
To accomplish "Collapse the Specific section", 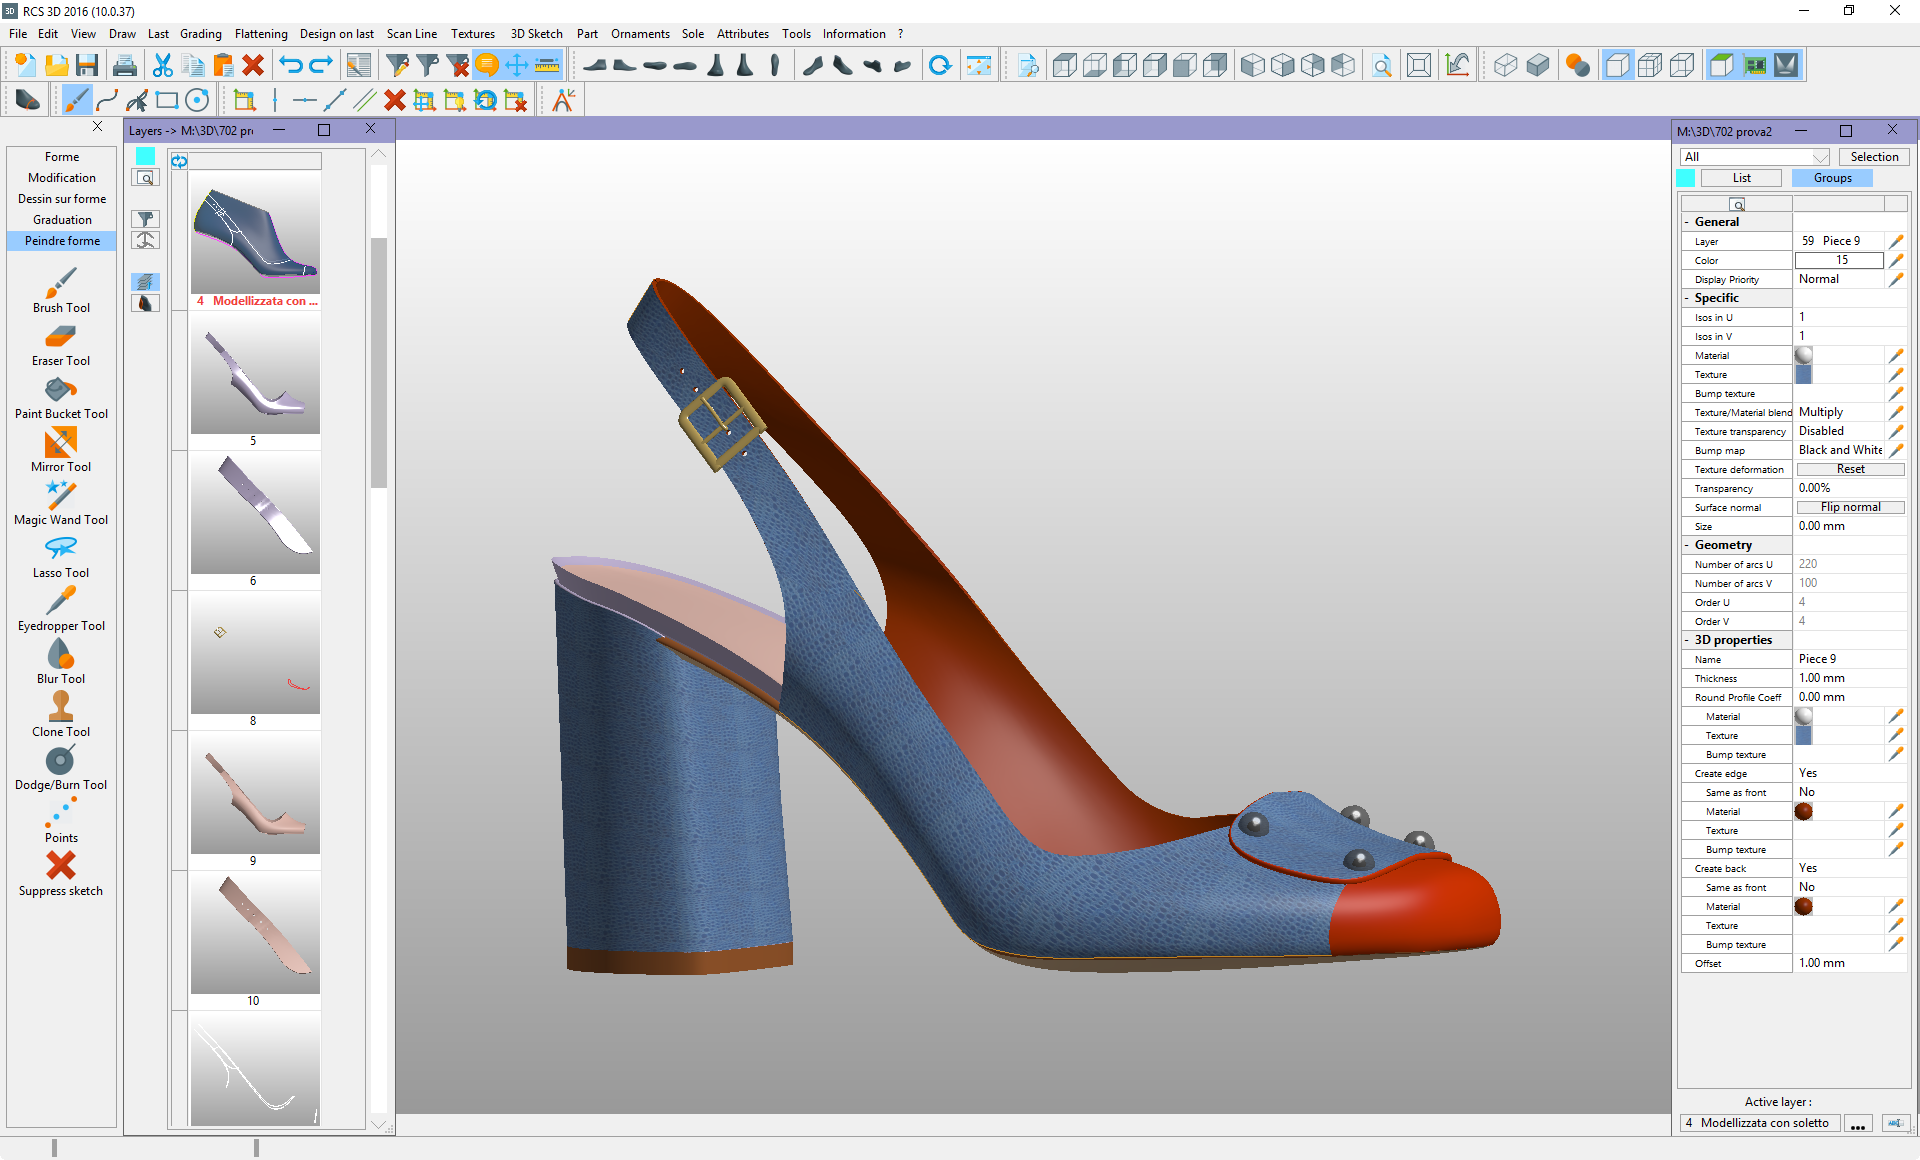I will (1687, 298).
